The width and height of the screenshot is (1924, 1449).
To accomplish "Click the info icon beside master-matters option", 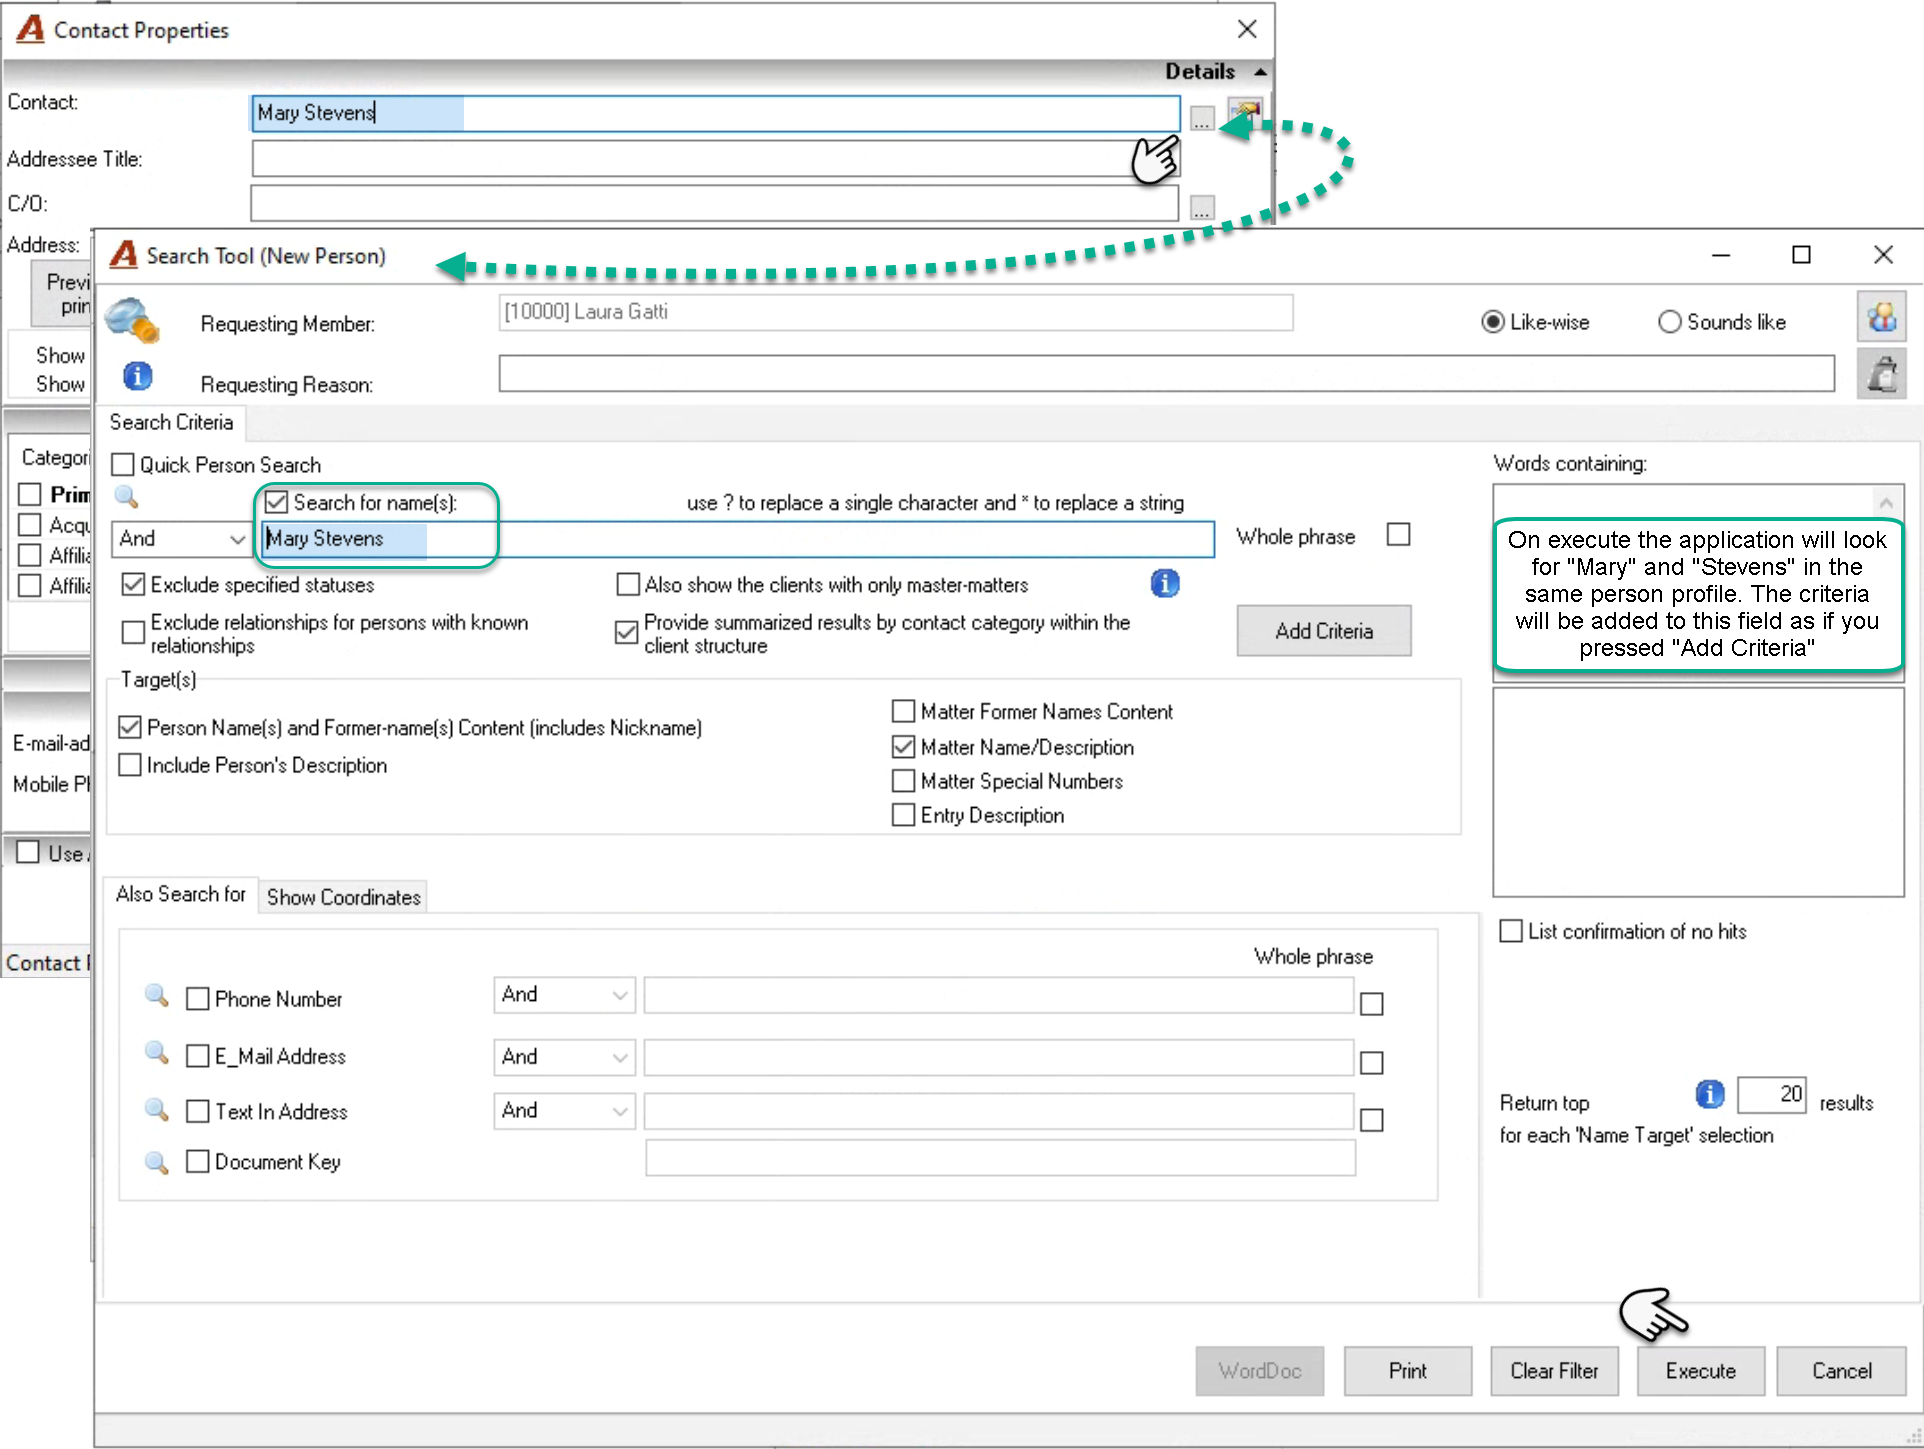I will point(1165,583).
